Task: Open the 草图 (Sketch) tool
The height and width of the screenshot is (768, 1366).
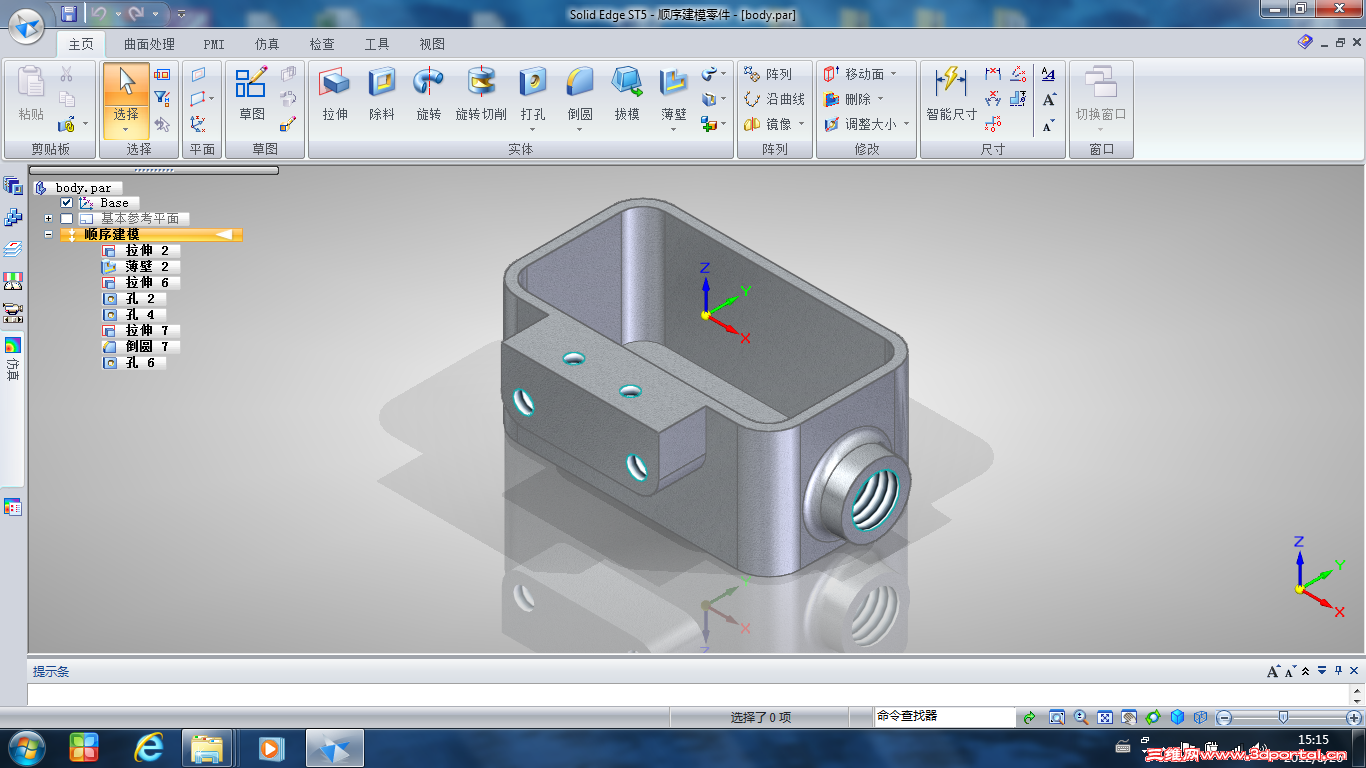Action: click(x=252, y=94)
